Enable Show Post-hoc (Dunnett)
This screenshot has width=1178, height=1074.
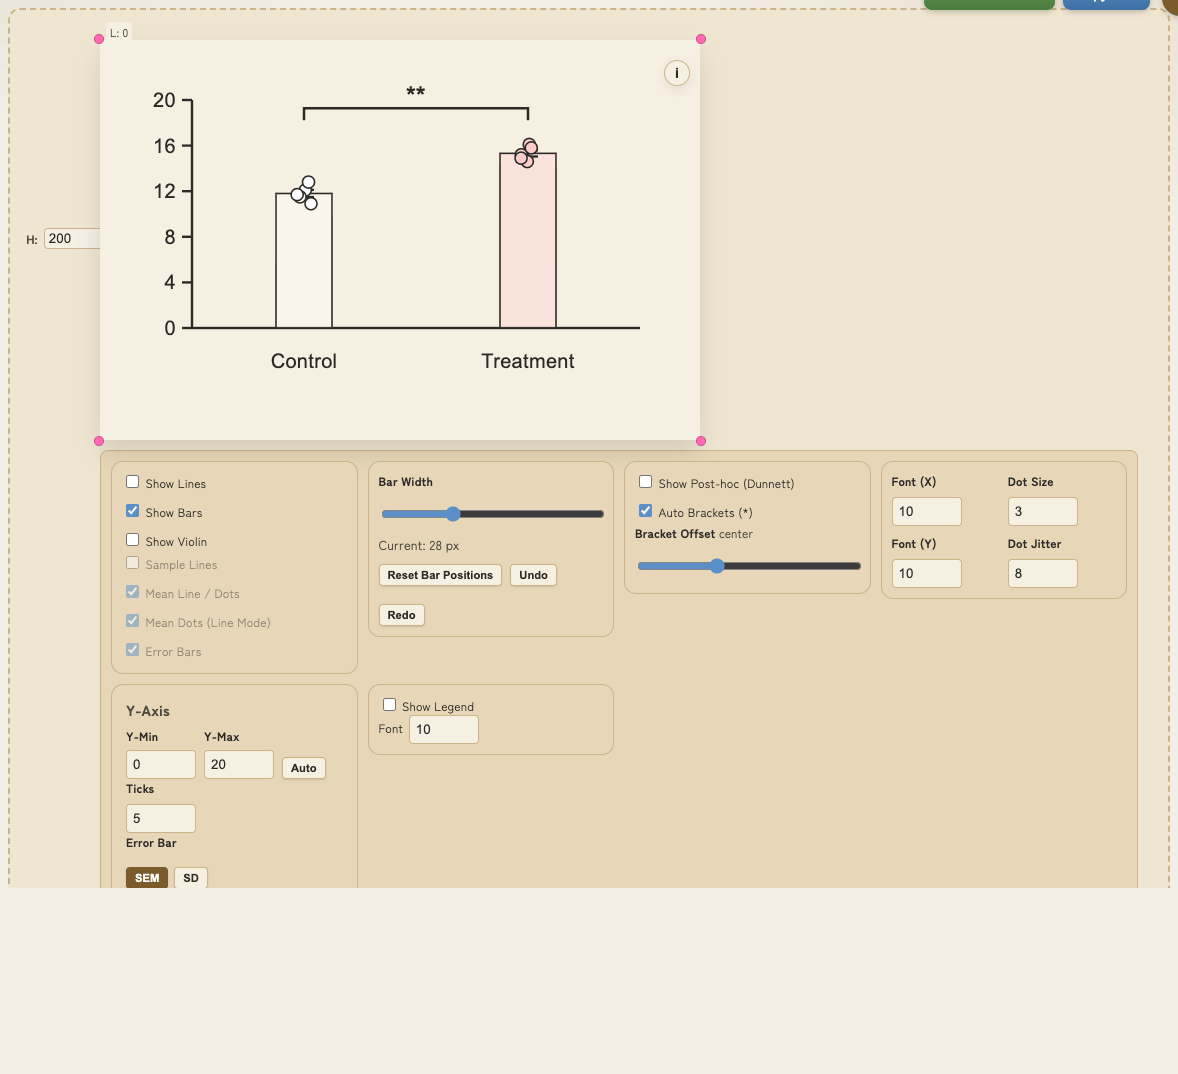coord(646,482)
